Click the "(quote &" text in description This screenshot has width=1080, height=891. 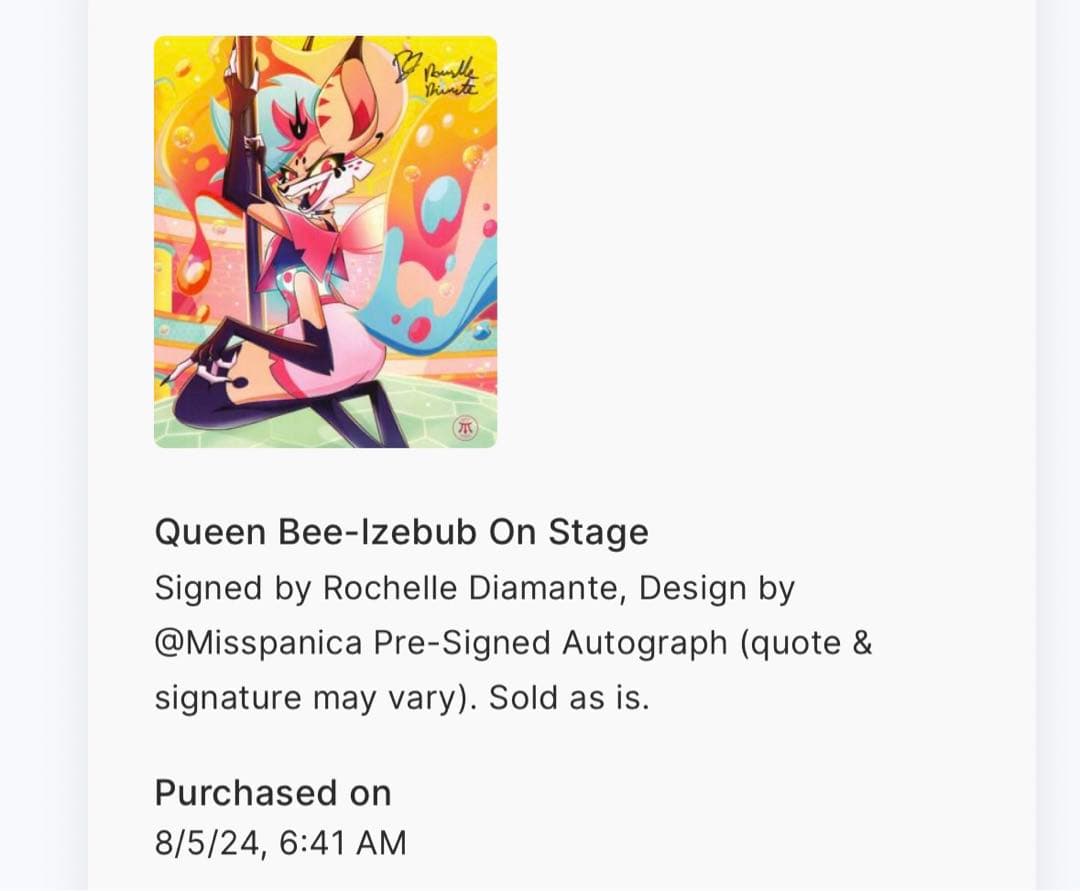[806, 643]
